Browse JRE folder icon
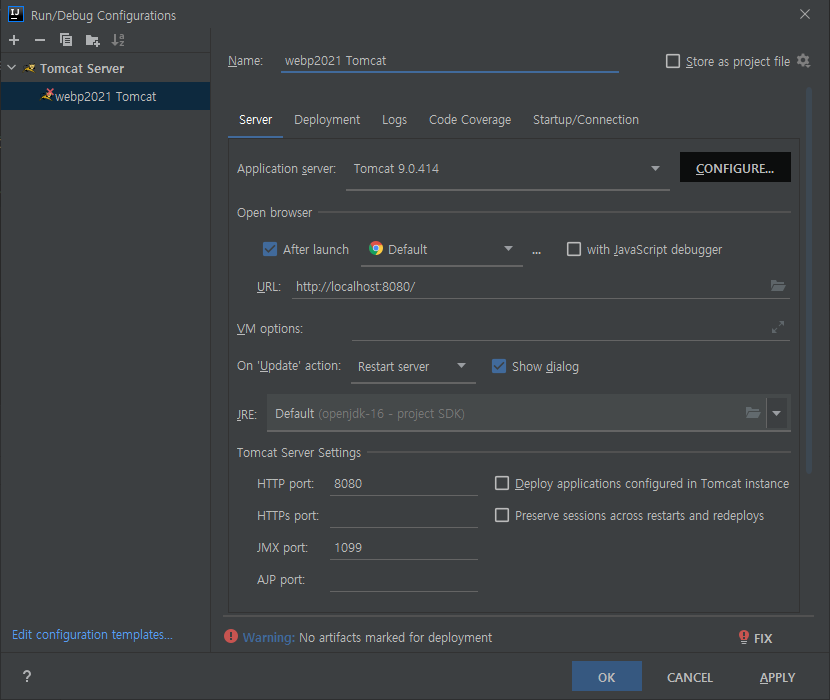This screenshot has width=830, height=700. pyautogui.click(x=753, y=413)
